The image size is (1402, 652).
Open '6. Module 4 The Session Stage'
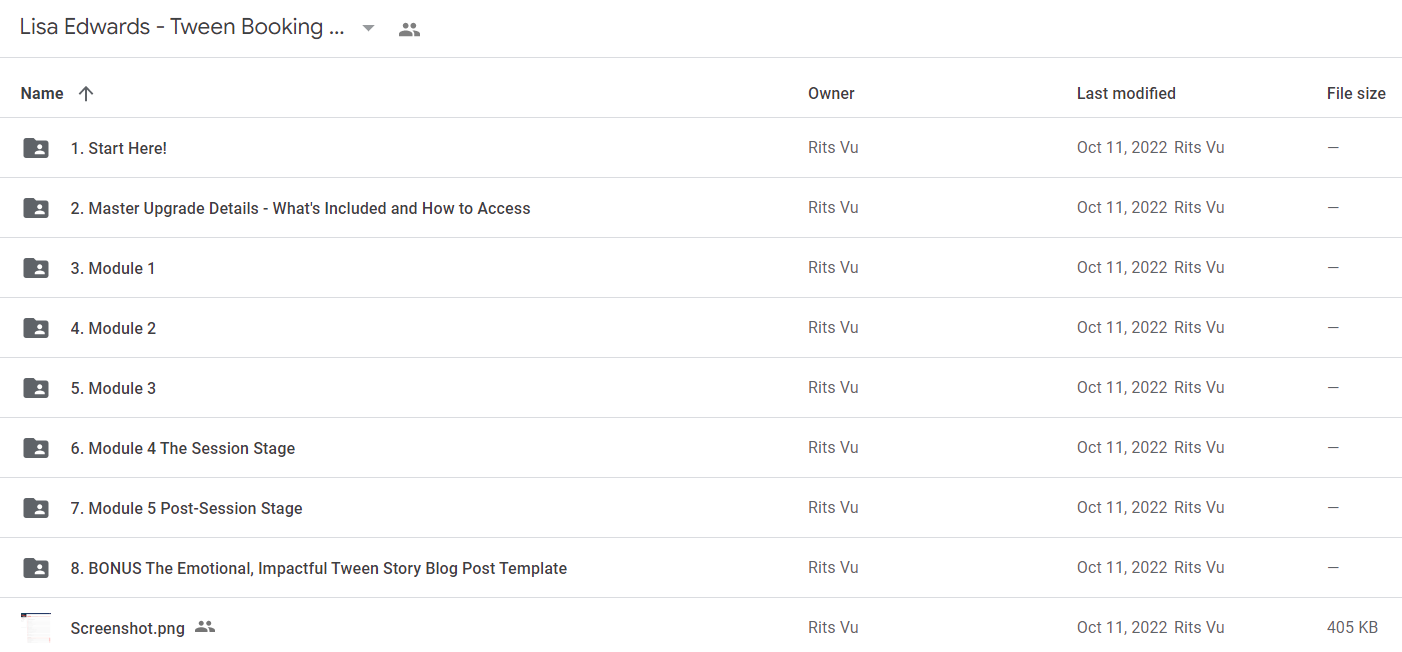click(x=183, y=448)
